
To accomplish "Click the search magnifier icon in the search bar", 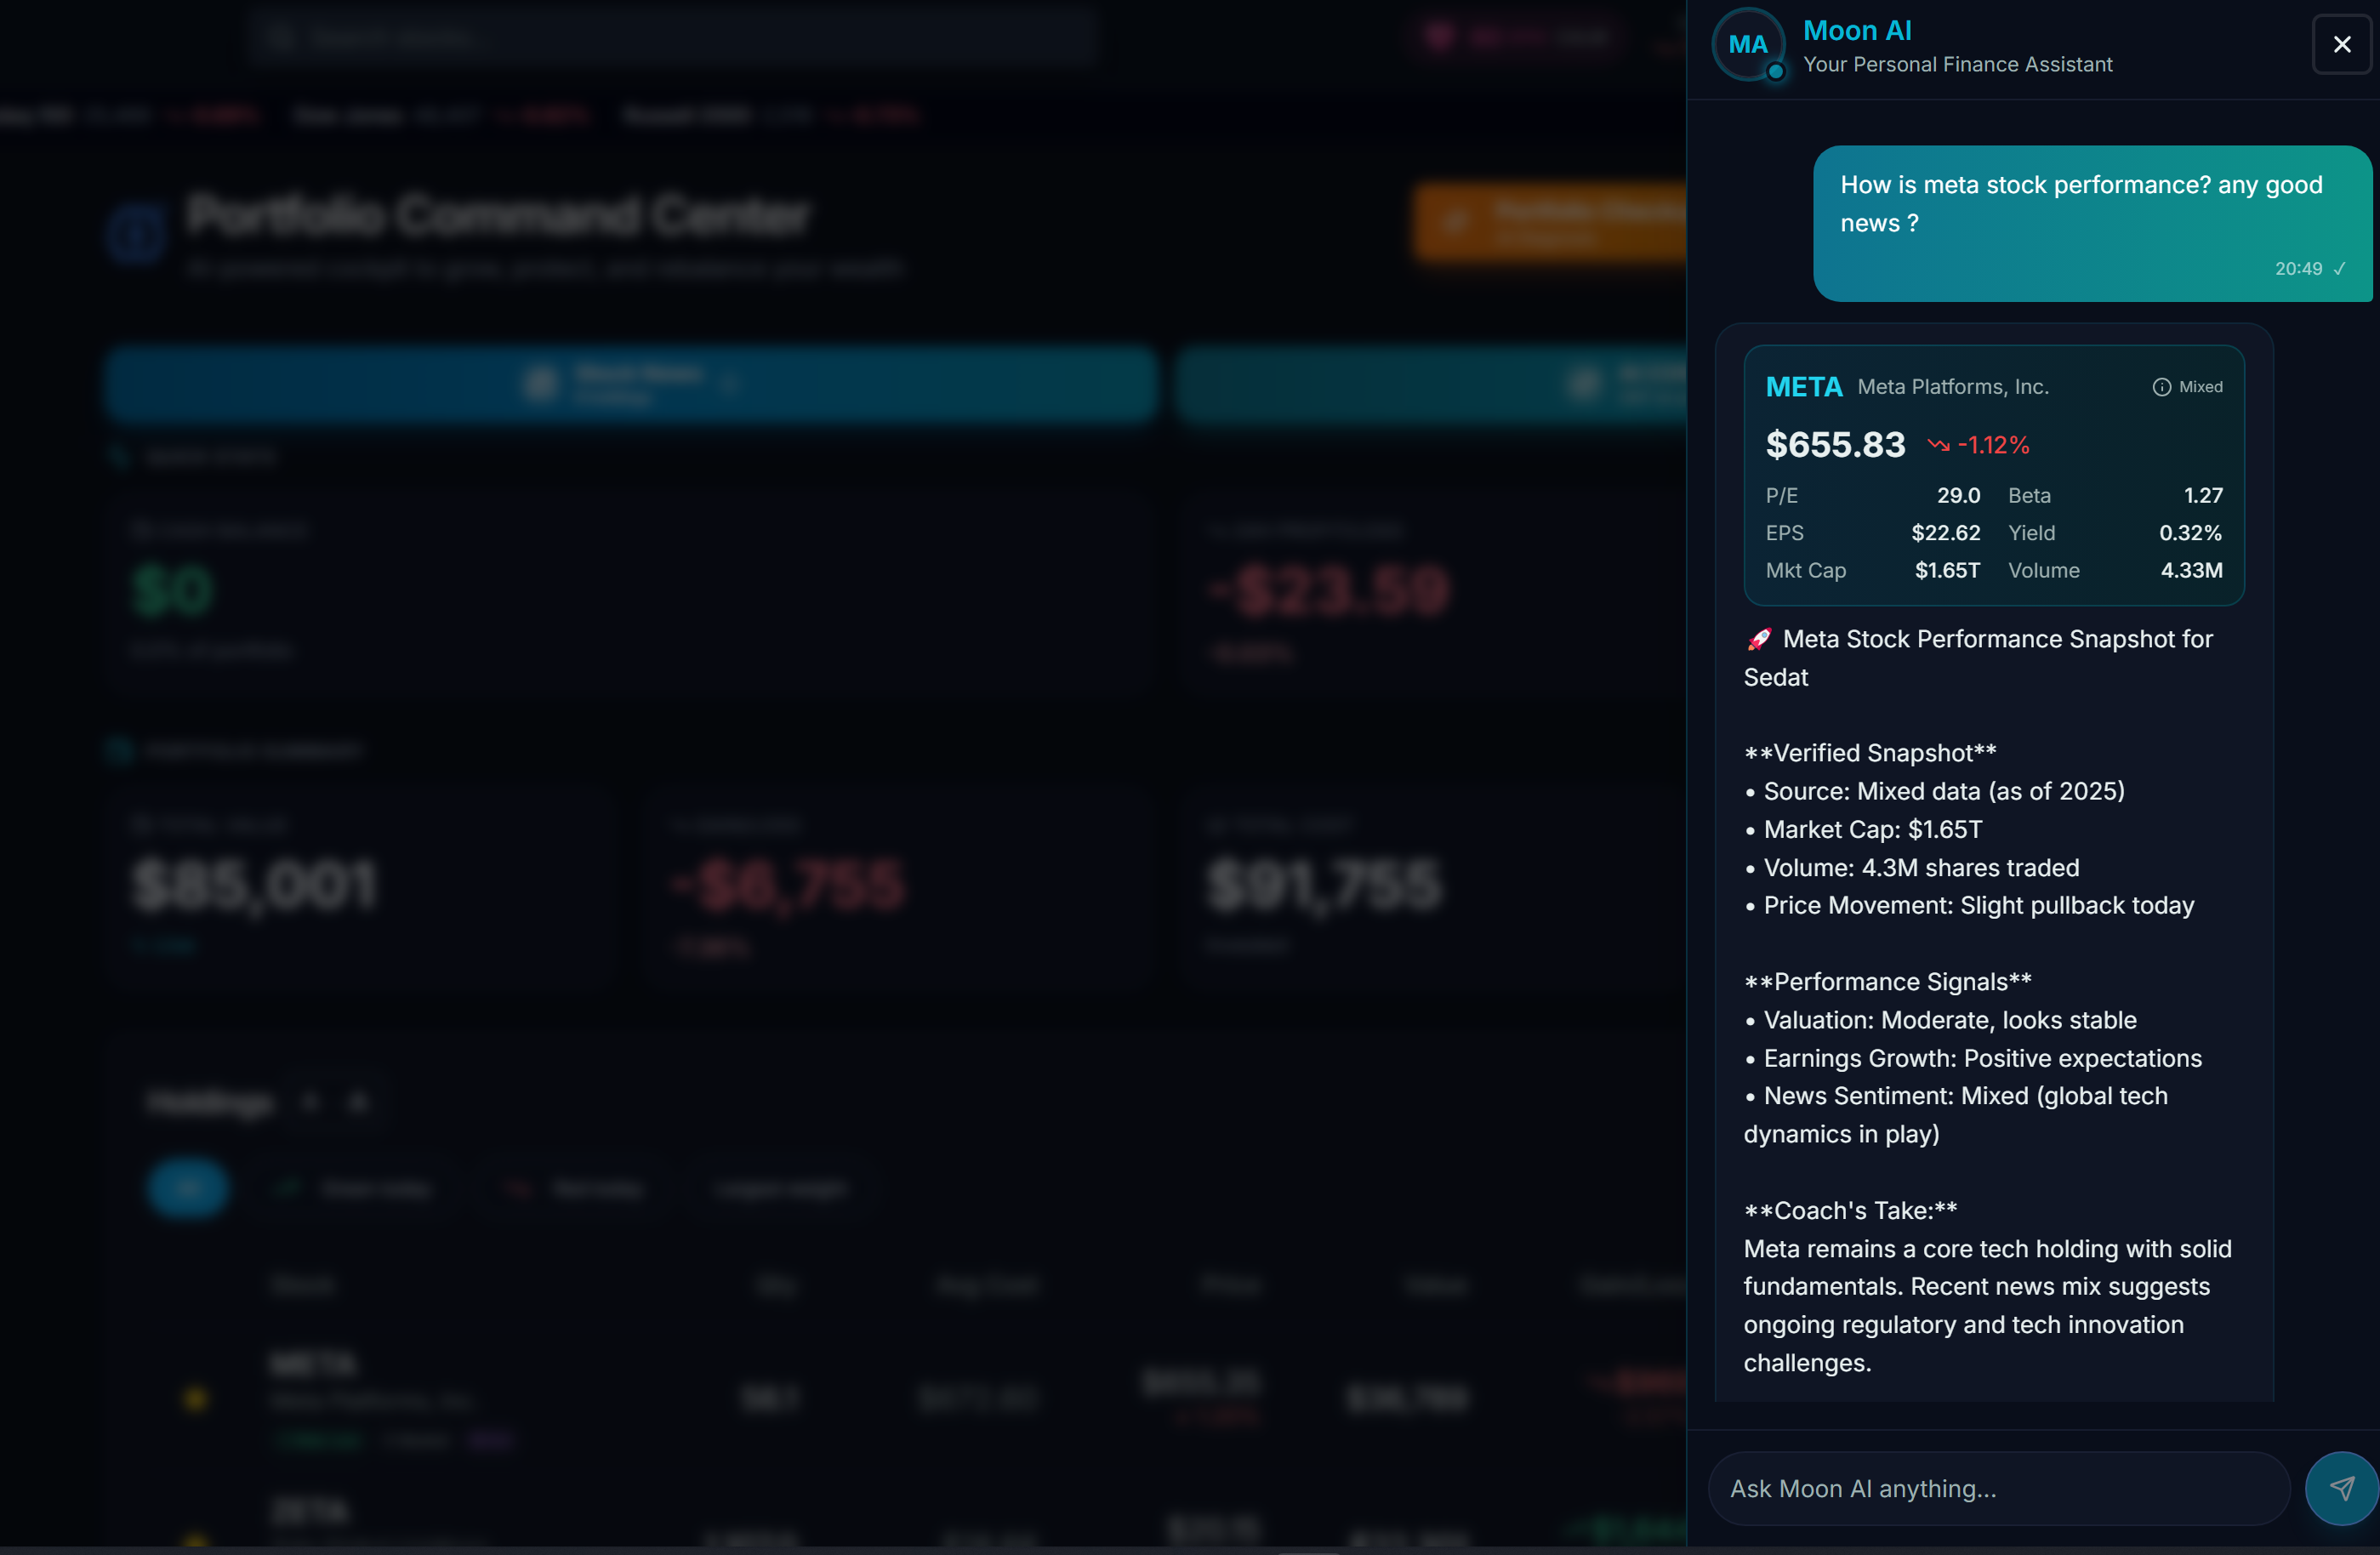I will click(281, 37).
